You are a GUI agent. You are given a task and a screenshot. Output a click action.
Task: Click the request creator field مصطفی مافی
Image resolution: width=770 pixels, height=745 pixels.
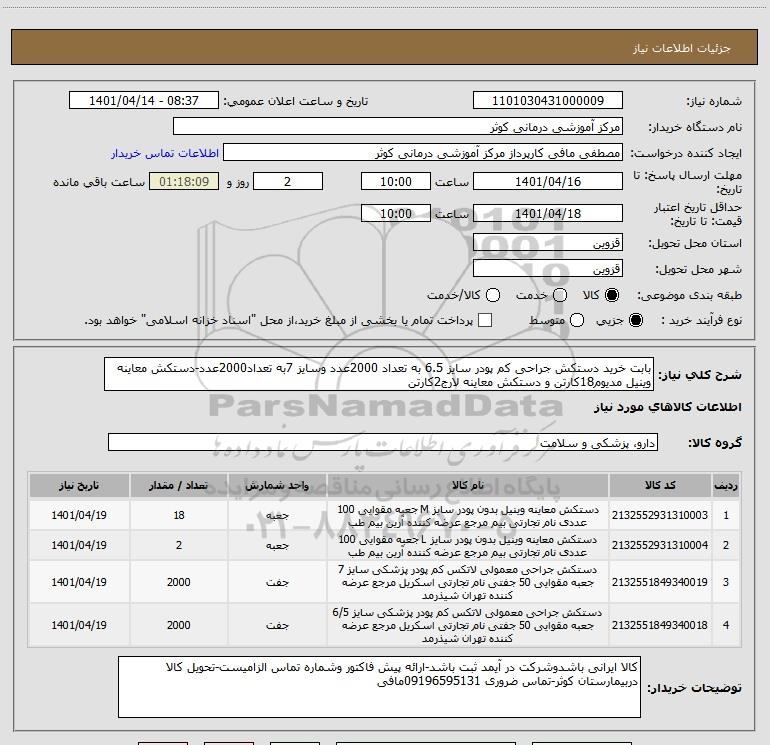point(423,153)
